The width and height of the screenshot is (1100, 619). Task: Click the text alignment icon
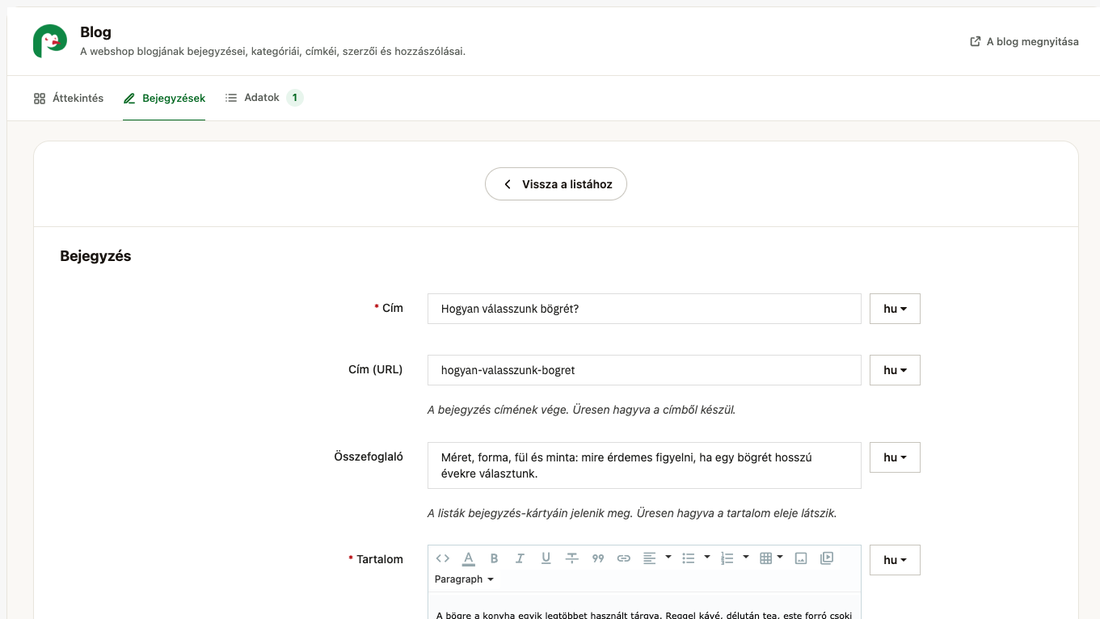[650, 559]
